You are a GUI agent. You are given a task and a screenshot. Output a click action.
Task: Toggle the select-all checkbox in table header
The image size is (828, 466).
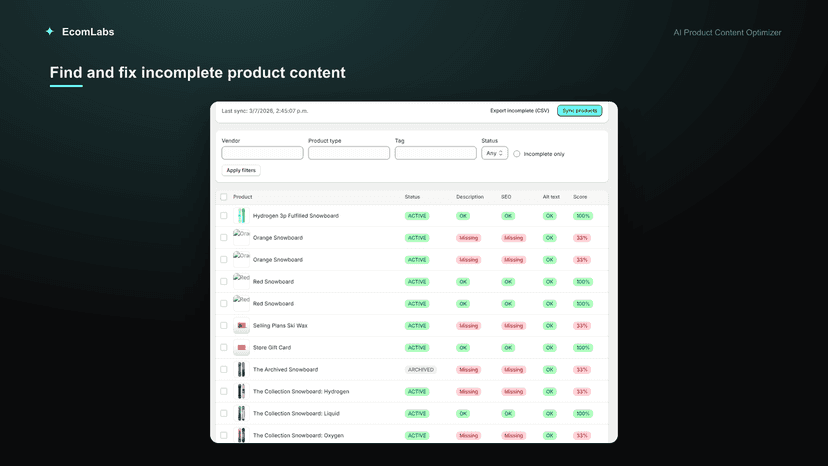[224, 197]
